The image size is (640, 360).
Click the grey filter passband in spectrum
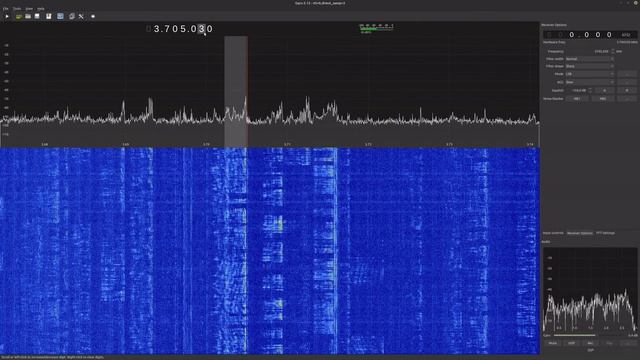tap(236, 91)
